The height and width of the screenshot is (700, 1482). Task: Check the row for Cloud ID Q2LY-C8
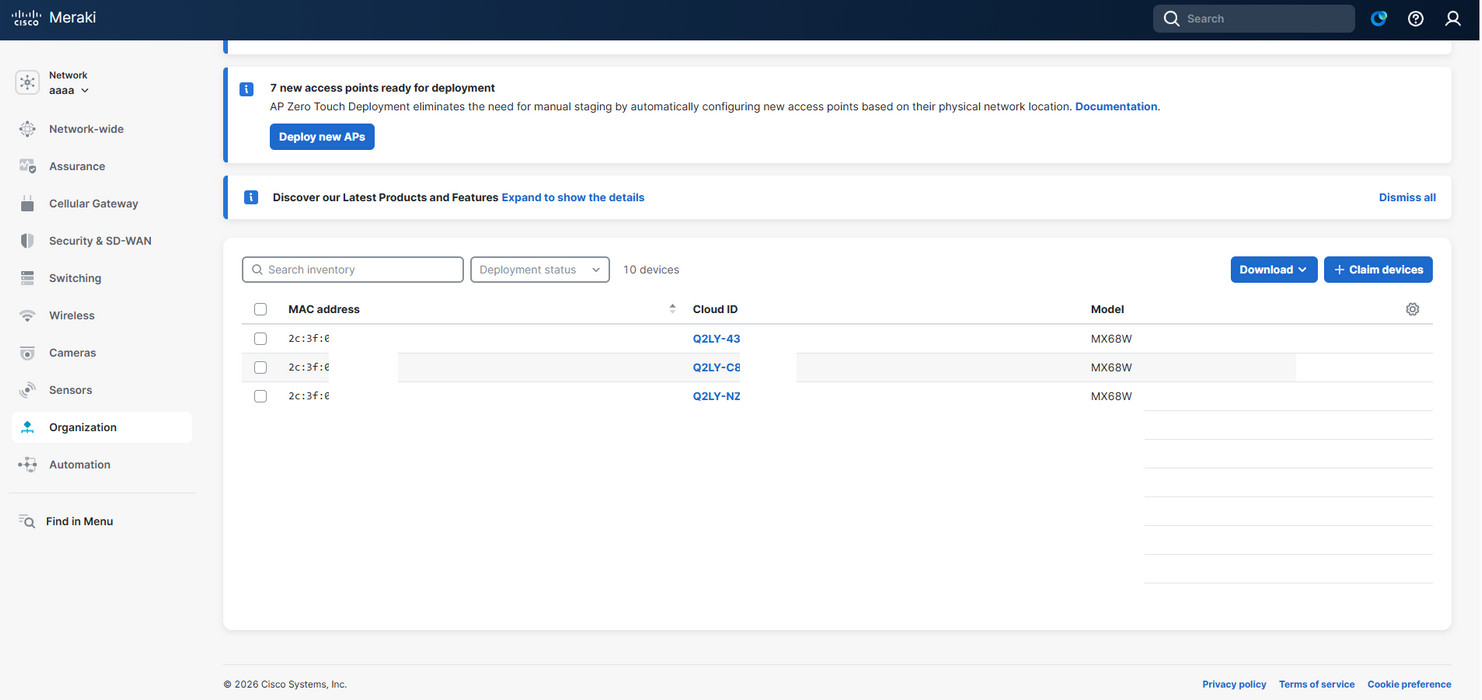(x=260, y=368)
